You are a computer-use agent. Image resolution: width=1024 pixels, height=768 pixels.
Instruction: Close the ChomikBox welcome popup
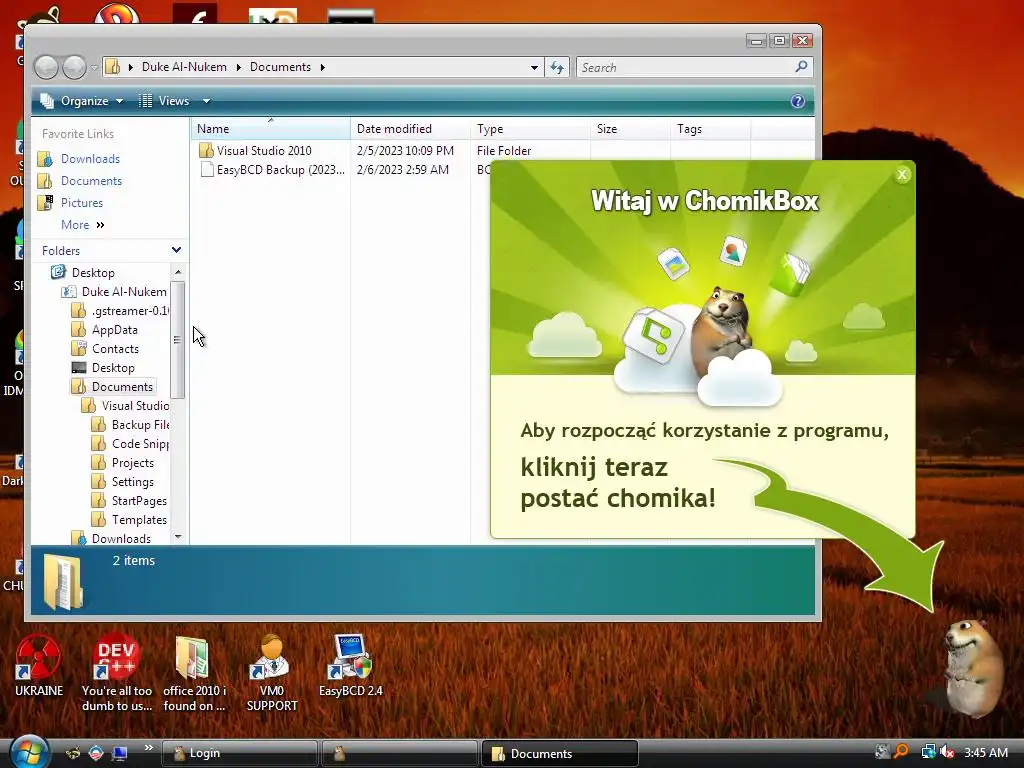[x=902, y=174]
